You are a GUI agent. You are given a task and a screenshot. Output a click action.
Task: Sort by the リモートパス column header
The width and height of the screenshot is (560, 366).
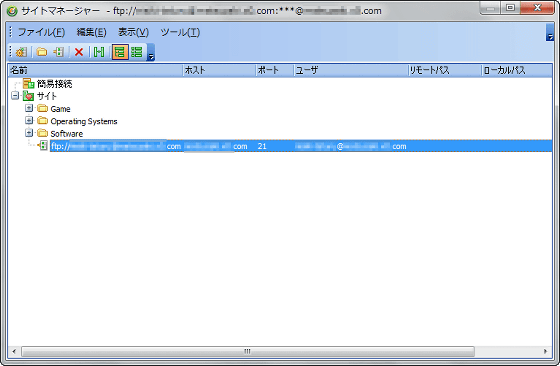click(445, 70)
